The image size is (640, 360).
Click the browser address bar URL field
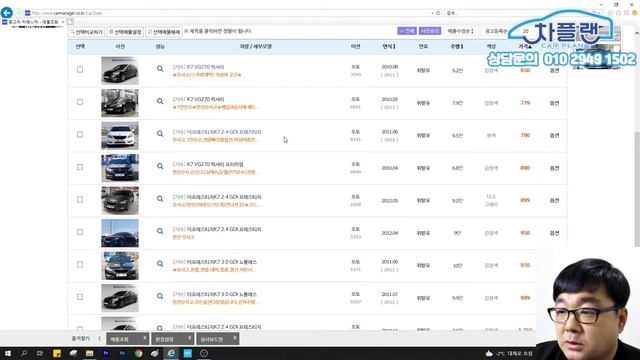229,13
